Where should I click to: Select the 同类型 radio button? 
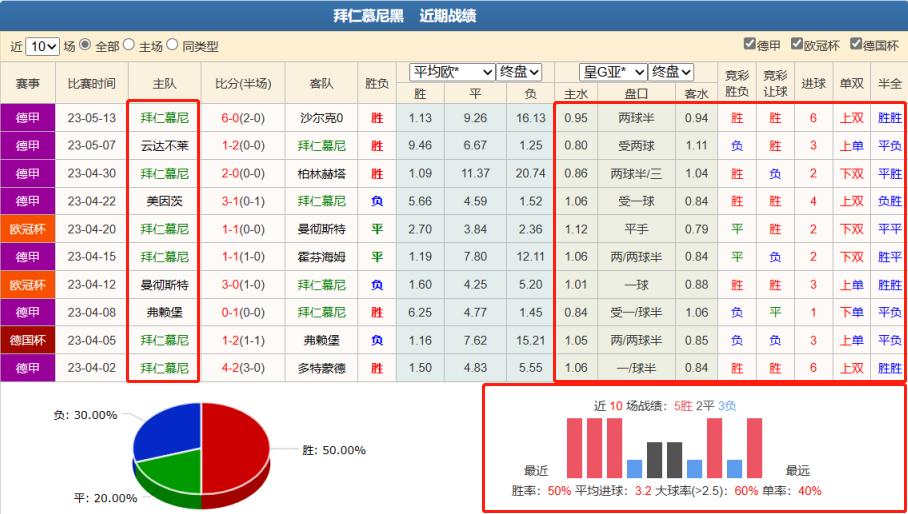pos(172,45)
